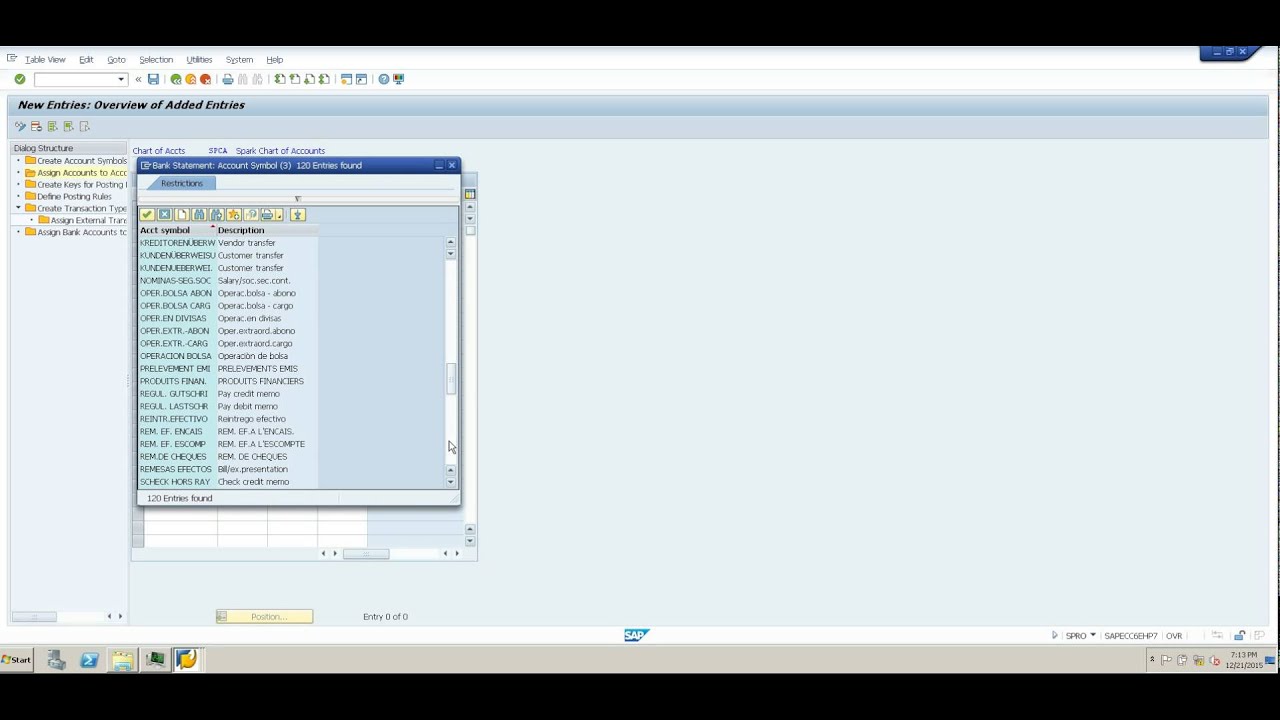This screenshot has width=1280, height=720.
Task: Collapse the Create Transaction Type tree node
Action: tap(18, 208)
